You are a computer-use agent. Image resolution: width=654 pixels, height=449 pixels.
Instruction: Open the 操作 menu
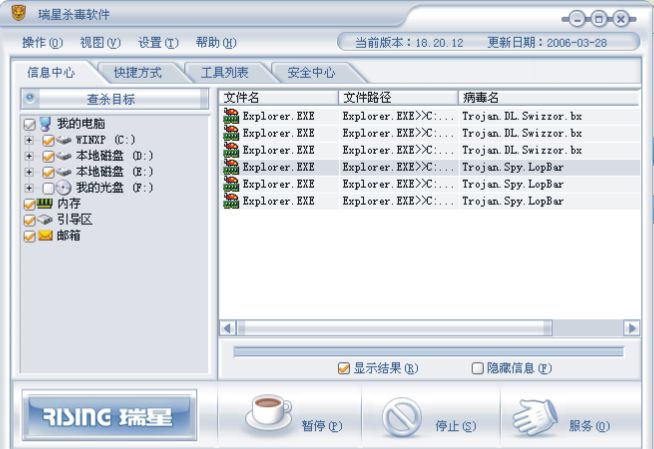[x=42, y=43]
